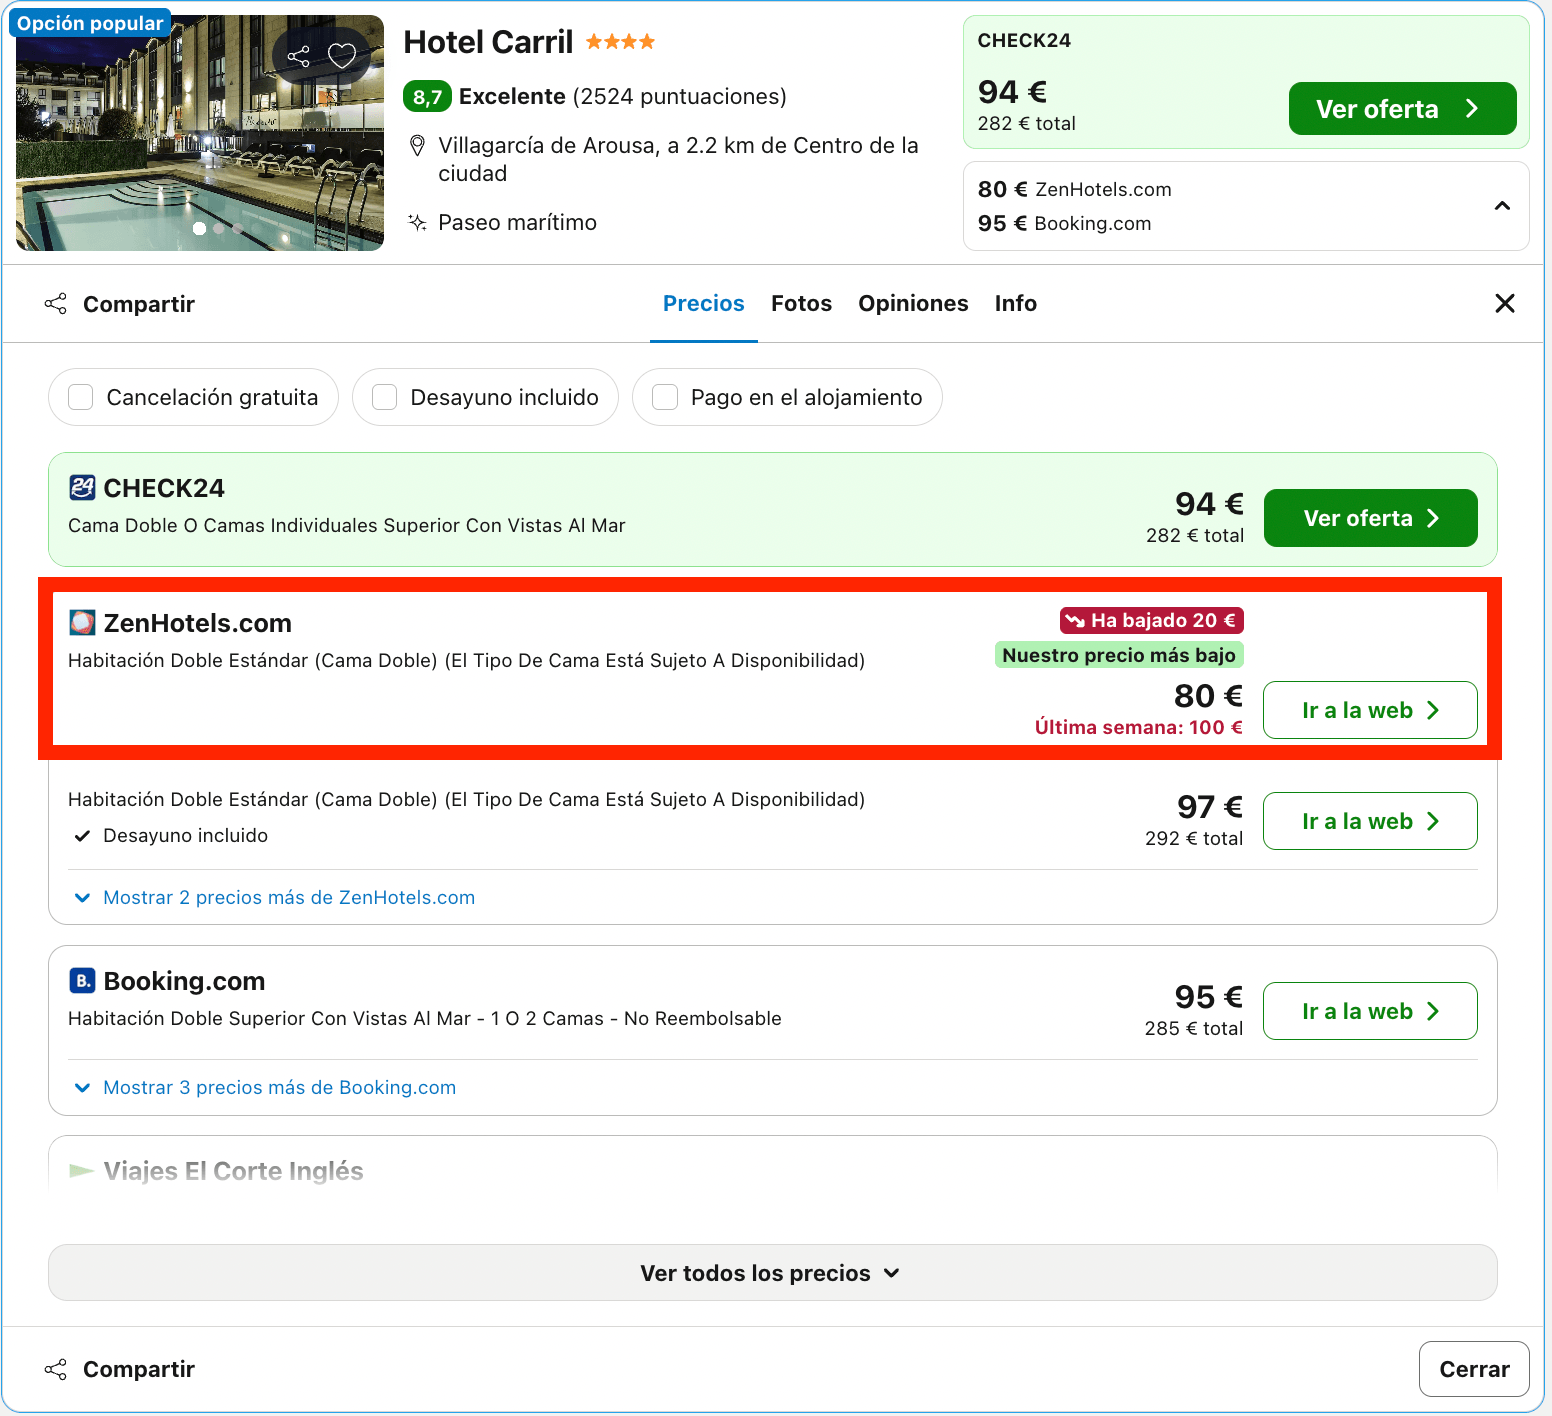The height and width of the screenshot is (1416, 1552).
Task: Click Ver oferta in the top CHECK24 card
Action: point(1403,109)
